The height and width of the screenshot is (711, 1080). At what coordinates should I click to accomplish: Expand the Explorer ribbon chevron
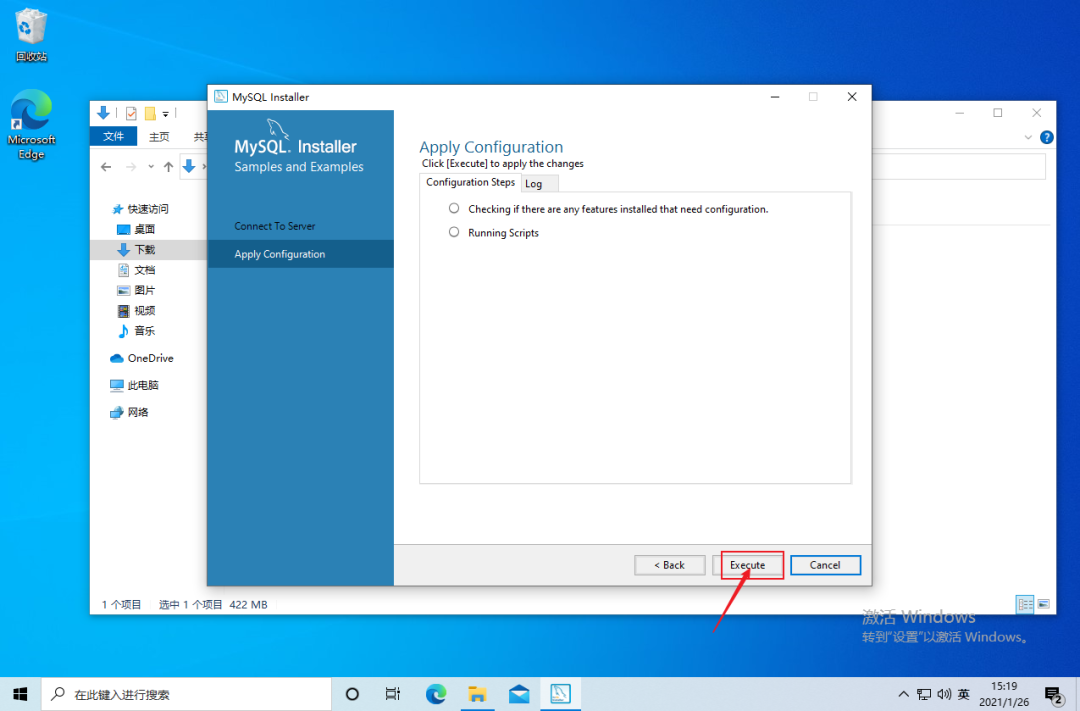coord(1028,137)
